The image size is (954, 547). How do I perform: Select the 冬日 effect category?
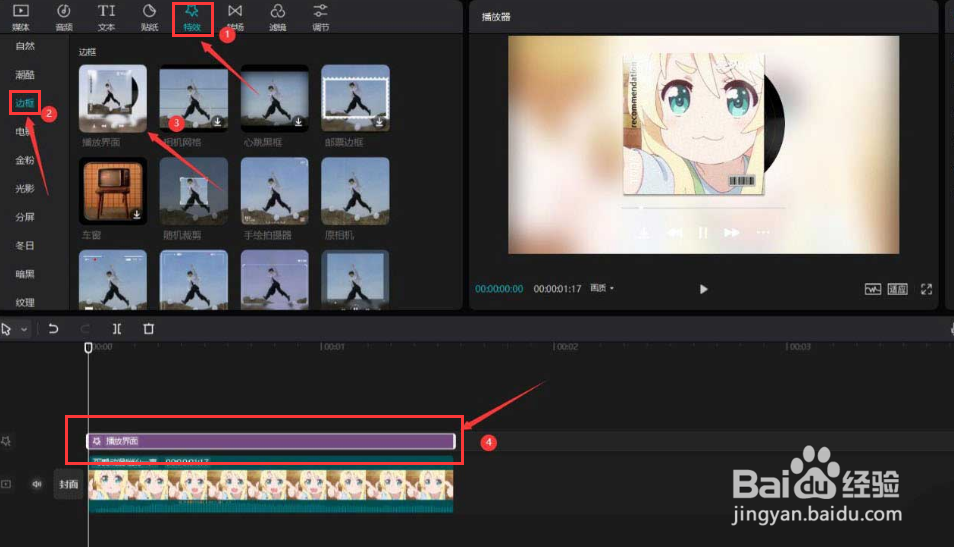click(x=25, y=246)
